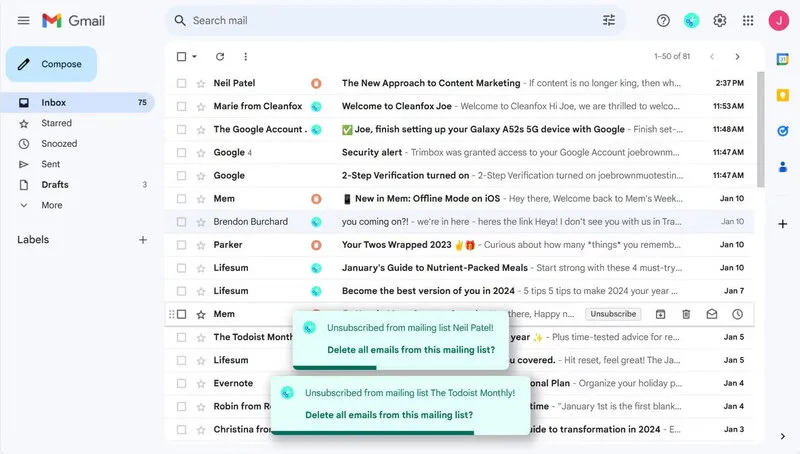Screen dimensions: 800x454
Task: Select the Google Security alert checkbox
Action: [x=181, y=153]
